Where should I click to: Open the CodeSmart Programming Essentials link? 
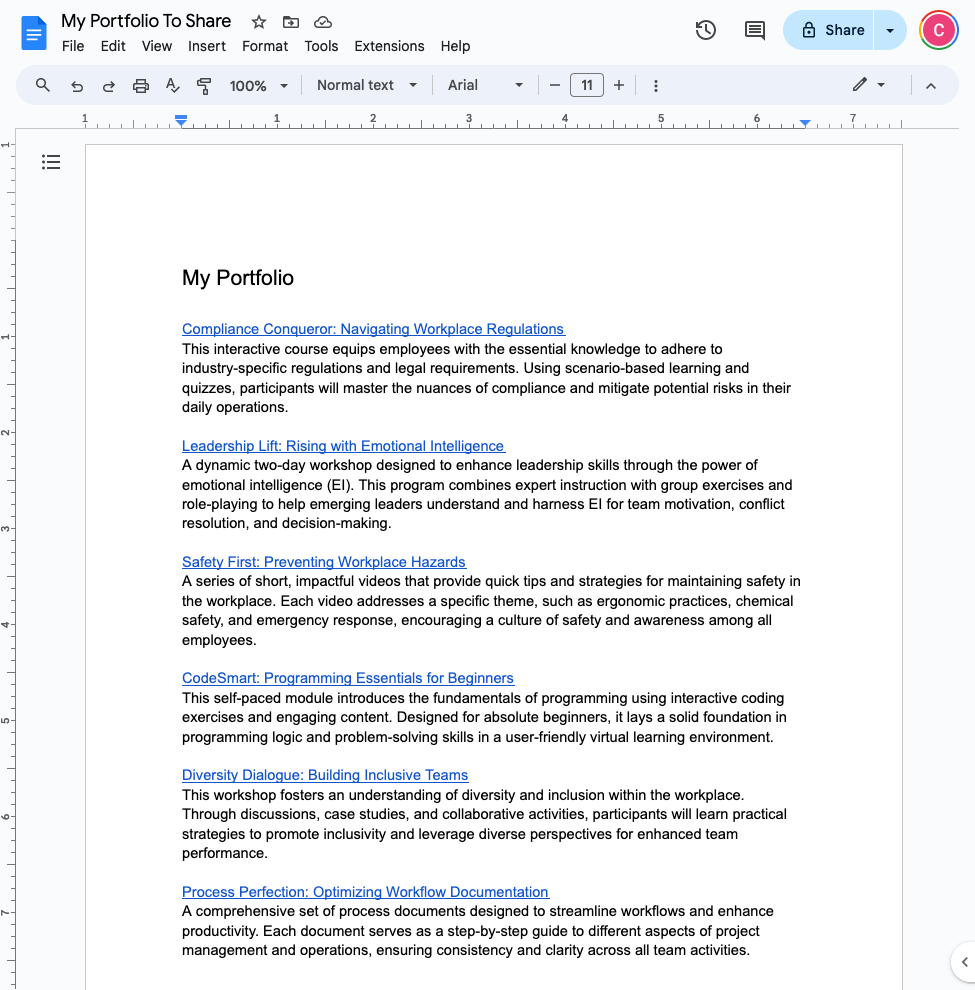click(x=348, y=678)
